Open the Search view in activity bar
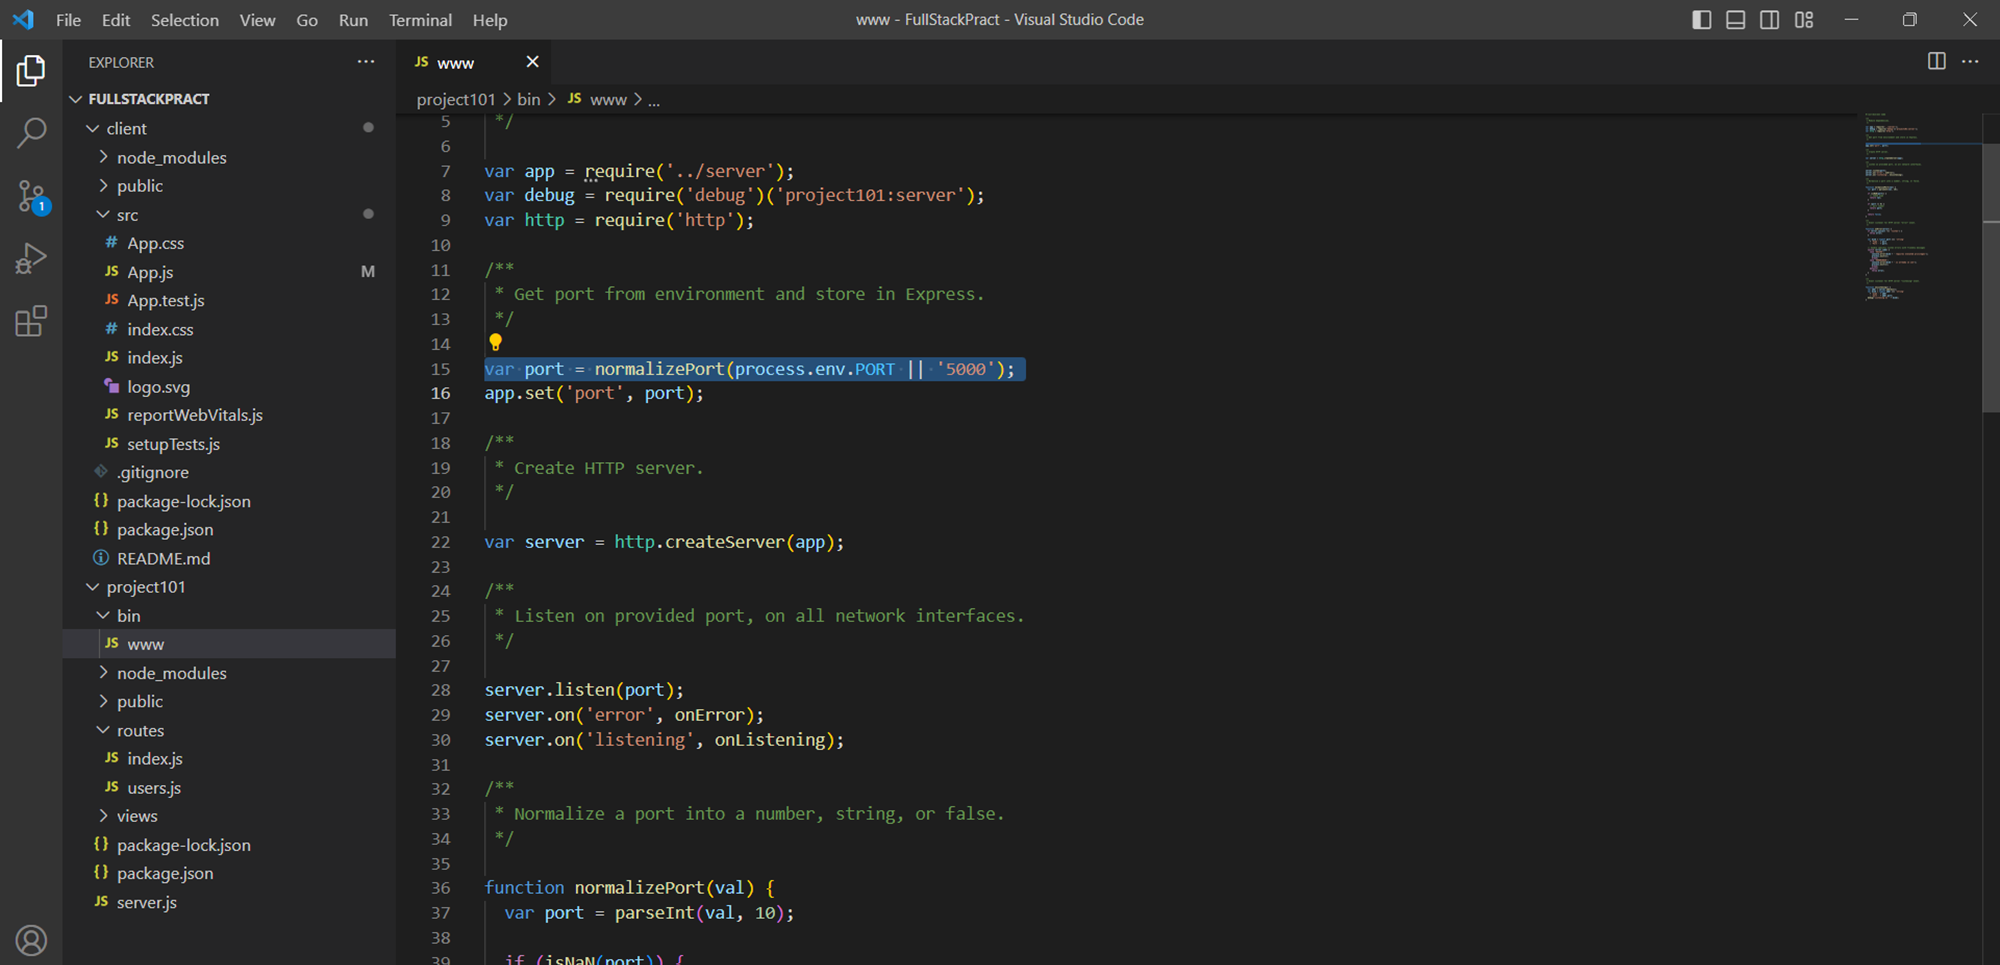The image size is (2000, 965). (x=31, y=133)
